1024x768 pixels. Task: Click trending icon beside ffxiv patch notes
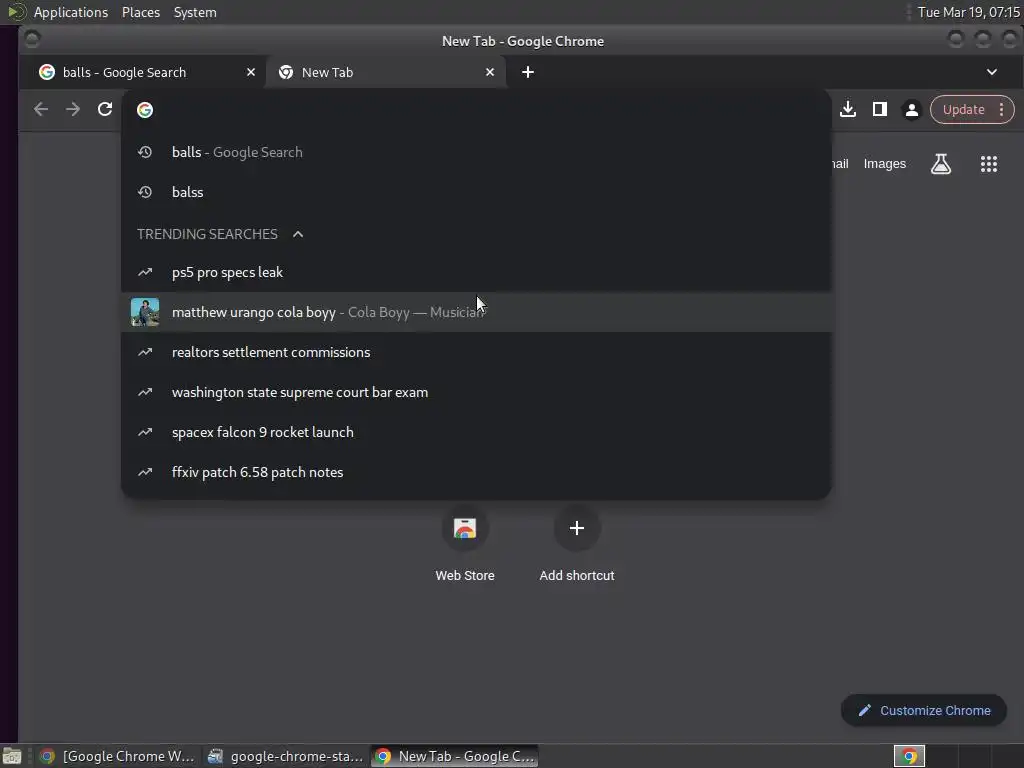145,472
